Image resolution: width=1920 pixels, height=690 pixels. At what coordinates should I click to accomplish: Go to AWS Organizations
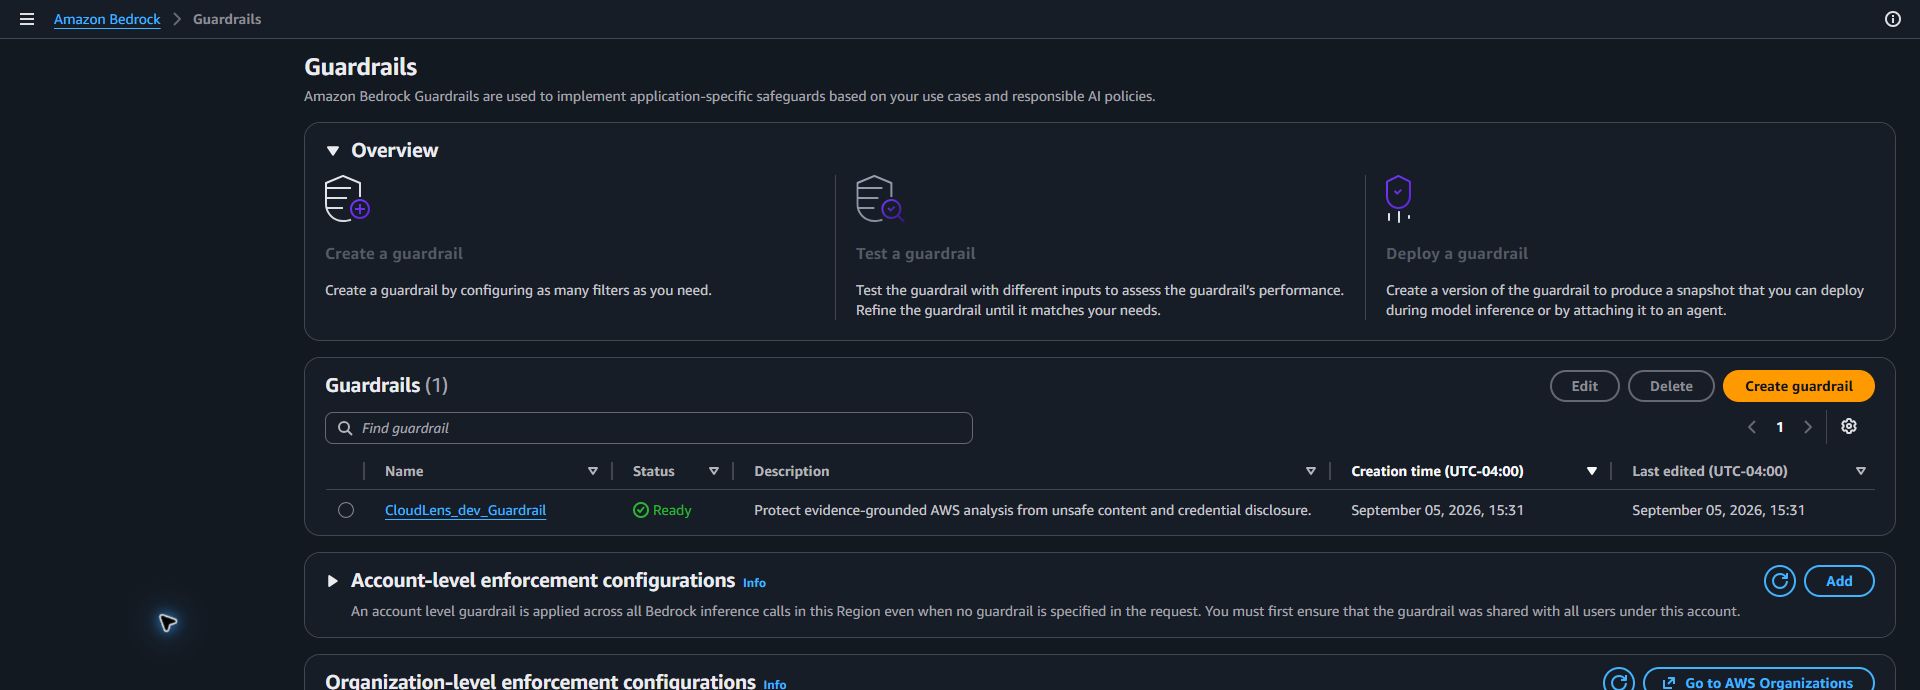(x=1758, y=681)
